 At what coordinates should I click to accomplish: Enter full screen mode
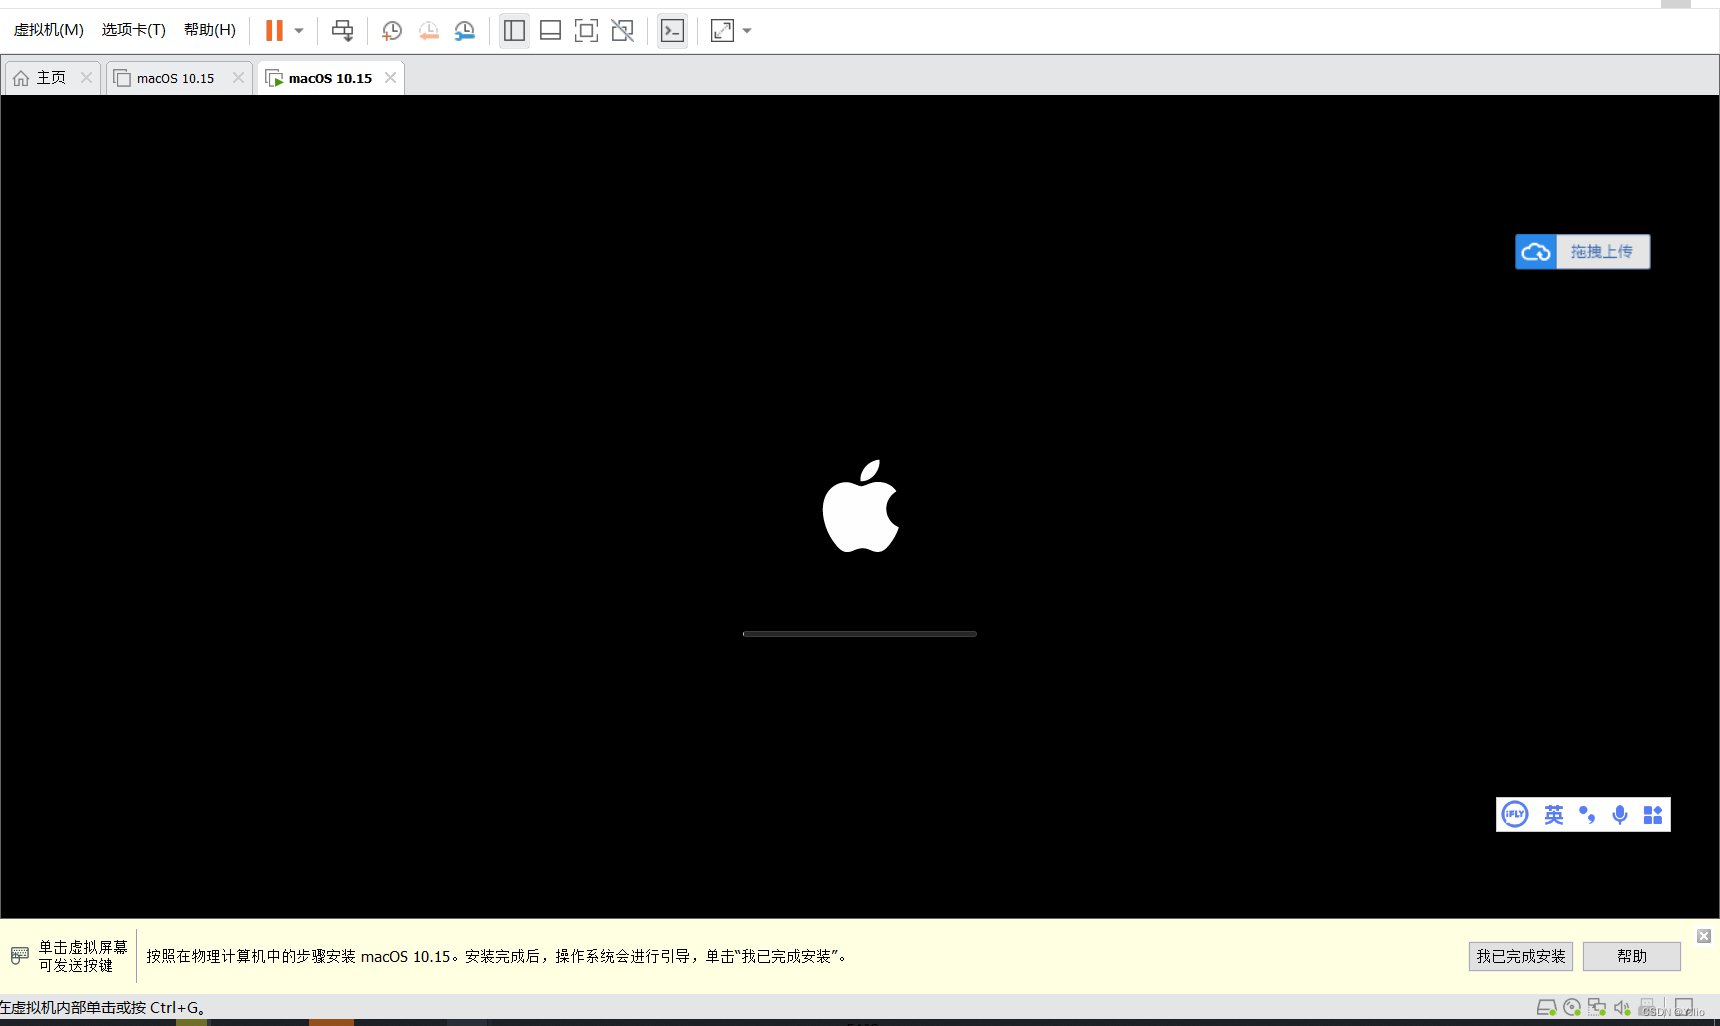[586, 31]
